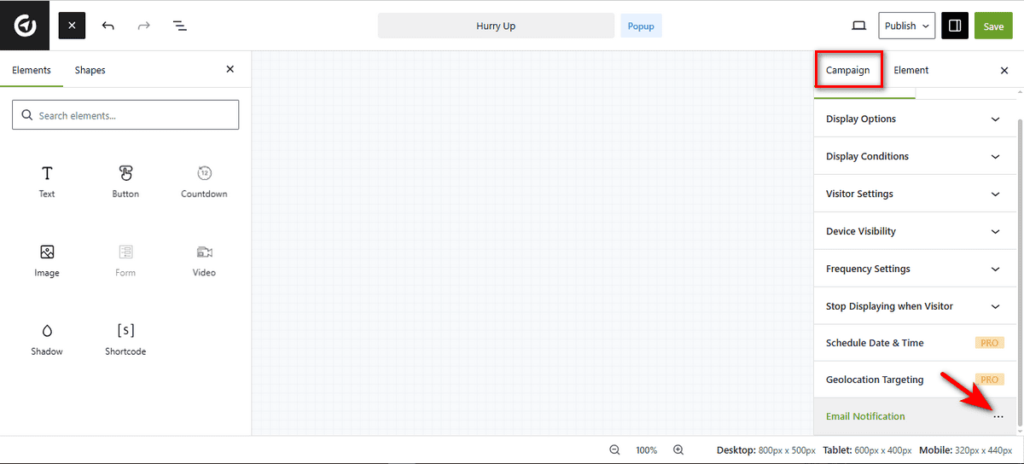Image resolution: width=1024 pixels, height=464 pixels.
Task: Zoom out of the canvas
Action: 615,450
